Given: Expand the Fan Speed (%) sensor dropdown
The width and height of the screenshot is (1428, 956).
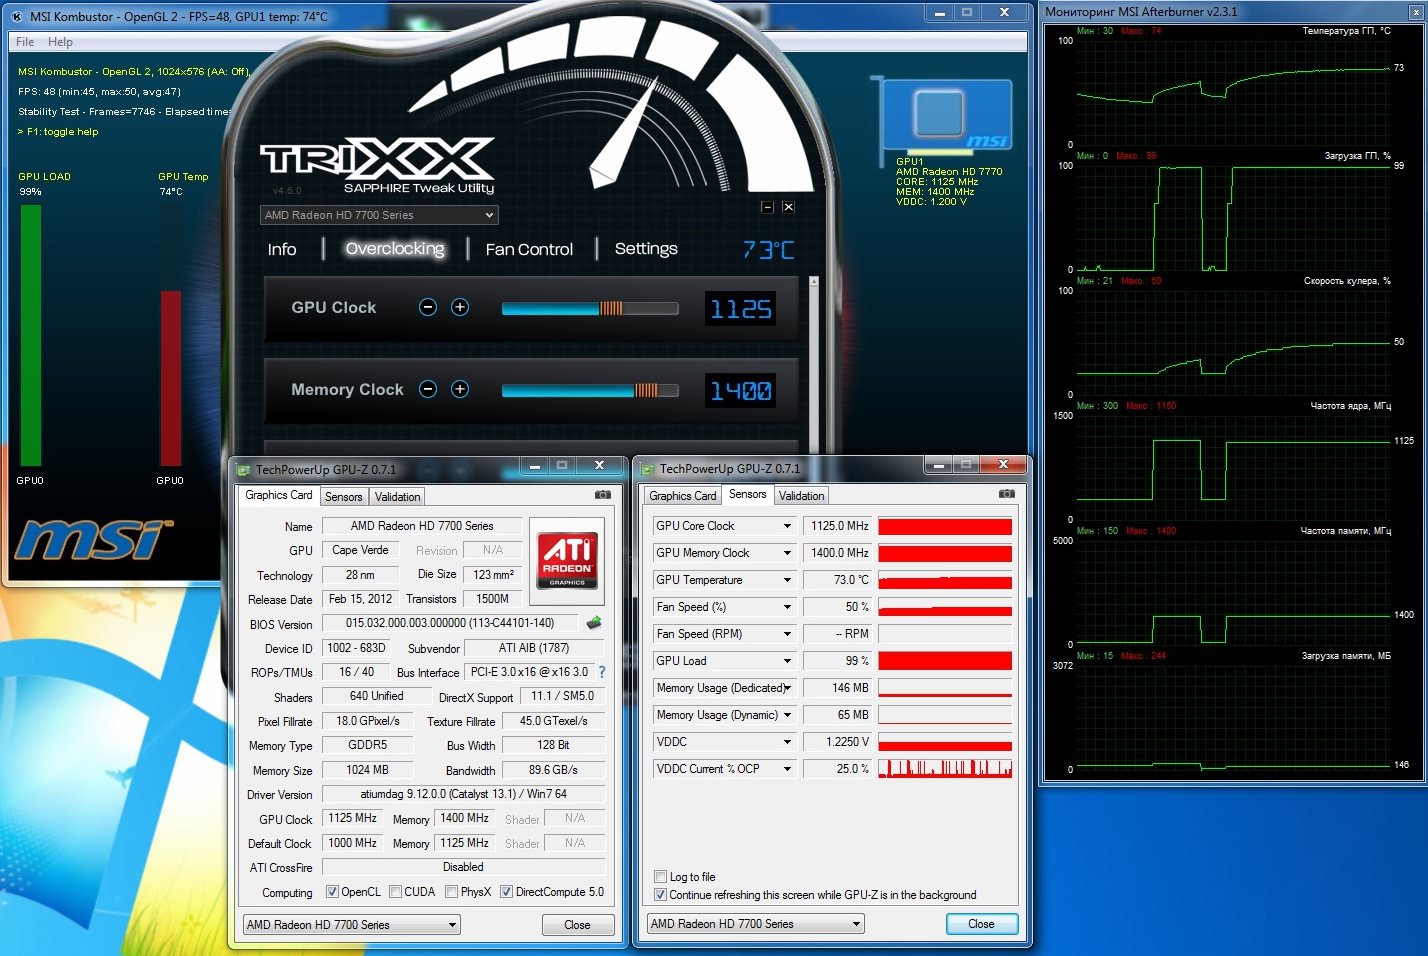Looking at the screenshot, I should (787, 607).
